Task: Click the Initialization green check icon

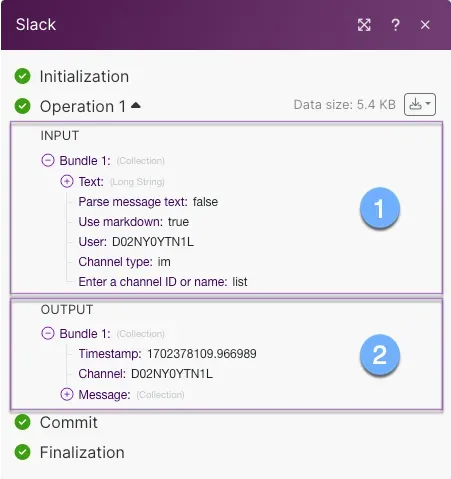Action: point(22,76)
